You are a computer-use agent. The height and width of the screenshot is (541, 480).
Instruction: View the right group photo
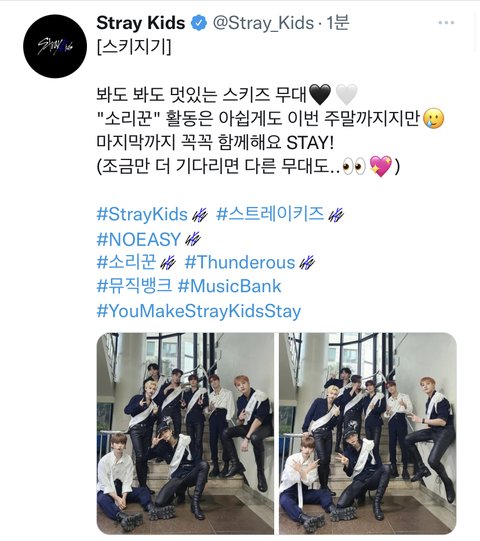[x=368, y=433]
